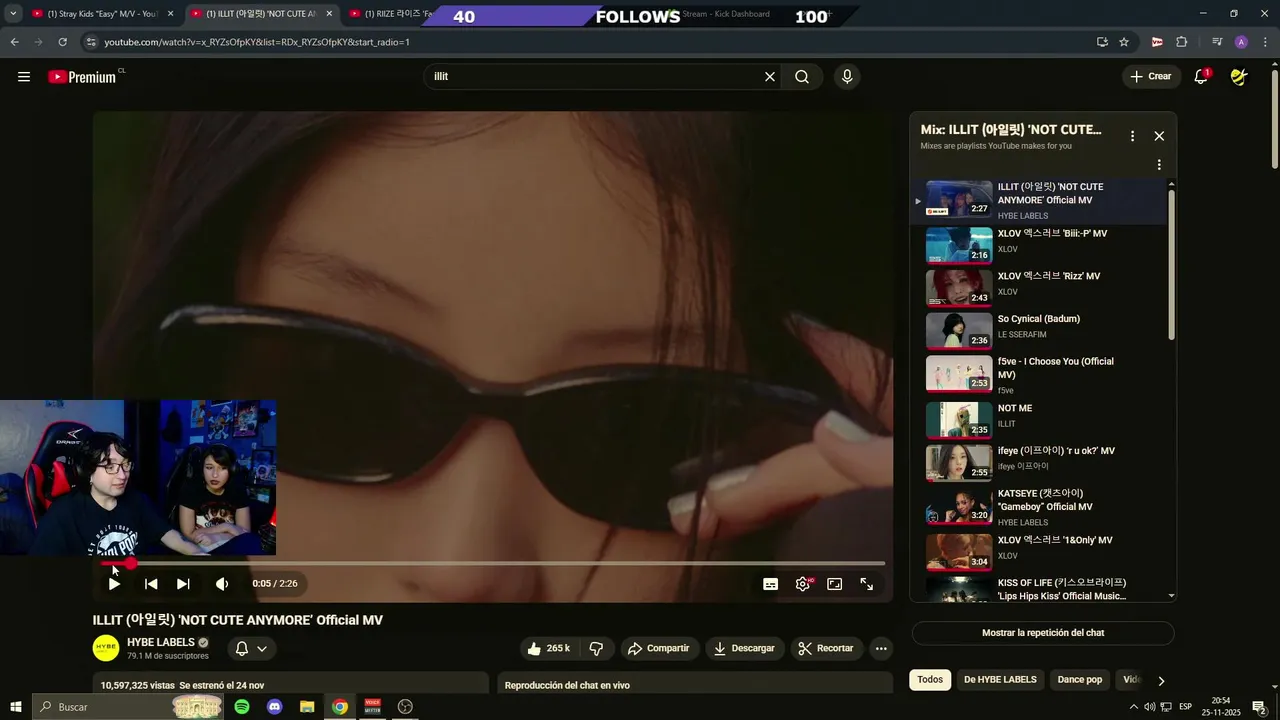The width and height of the screenshot is (1280, 720).
Task: Open the Crear button menu
Action: pos(1150,76)
